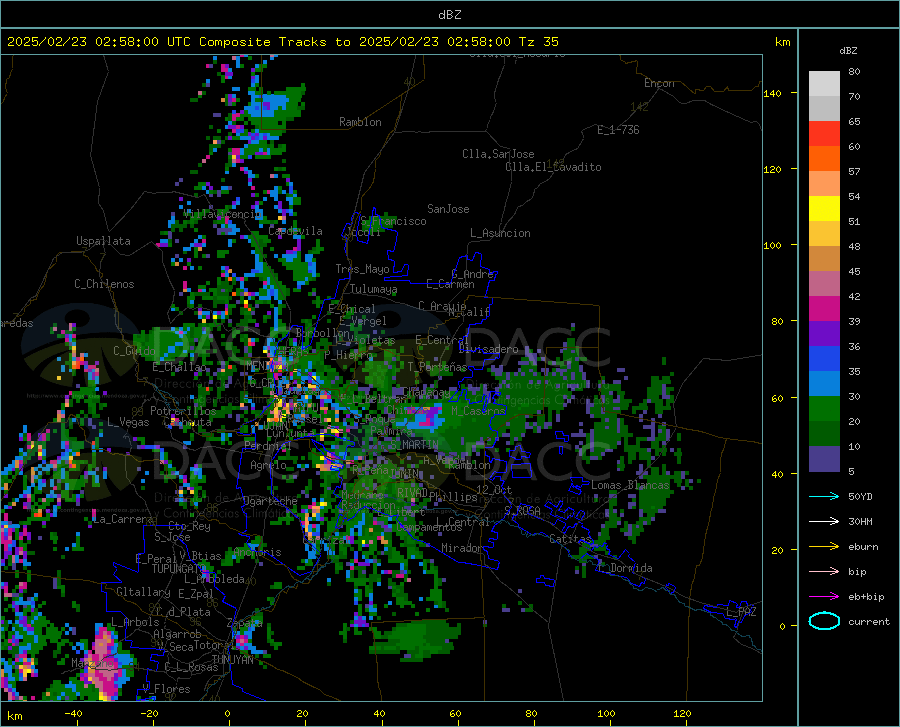Screen dimensions: 900x727
Task: Select the 42 dBZ magenta swatch
Action: click(824, 308)
